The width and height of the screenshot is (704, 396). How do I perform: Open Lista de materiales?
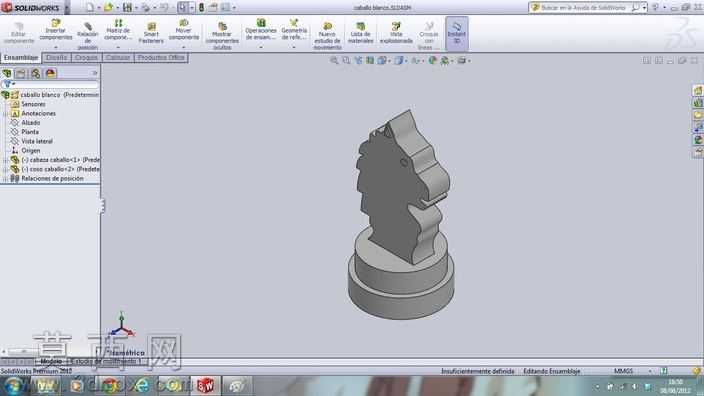[361, 33]
